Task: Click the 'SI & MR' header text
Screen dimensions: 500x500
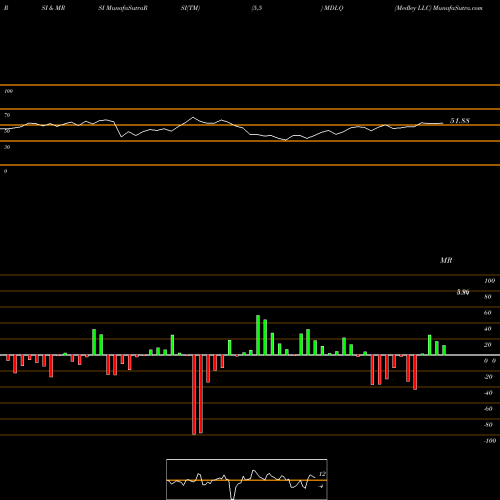Action: click(x=53, y=8)
